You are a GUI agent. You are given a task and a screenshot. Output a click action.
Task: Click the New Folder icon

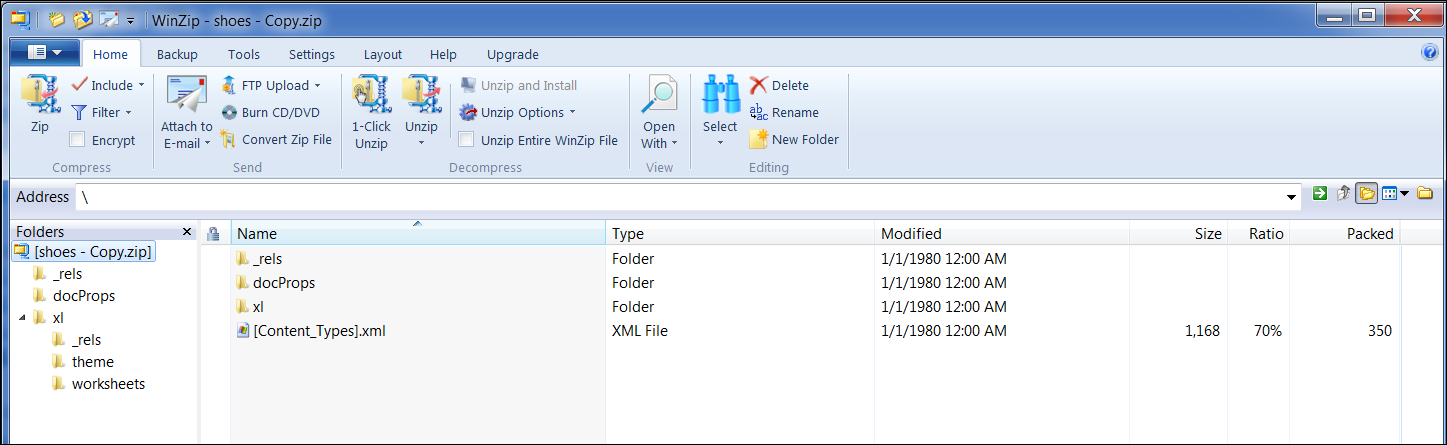click(x=759, y=140)
